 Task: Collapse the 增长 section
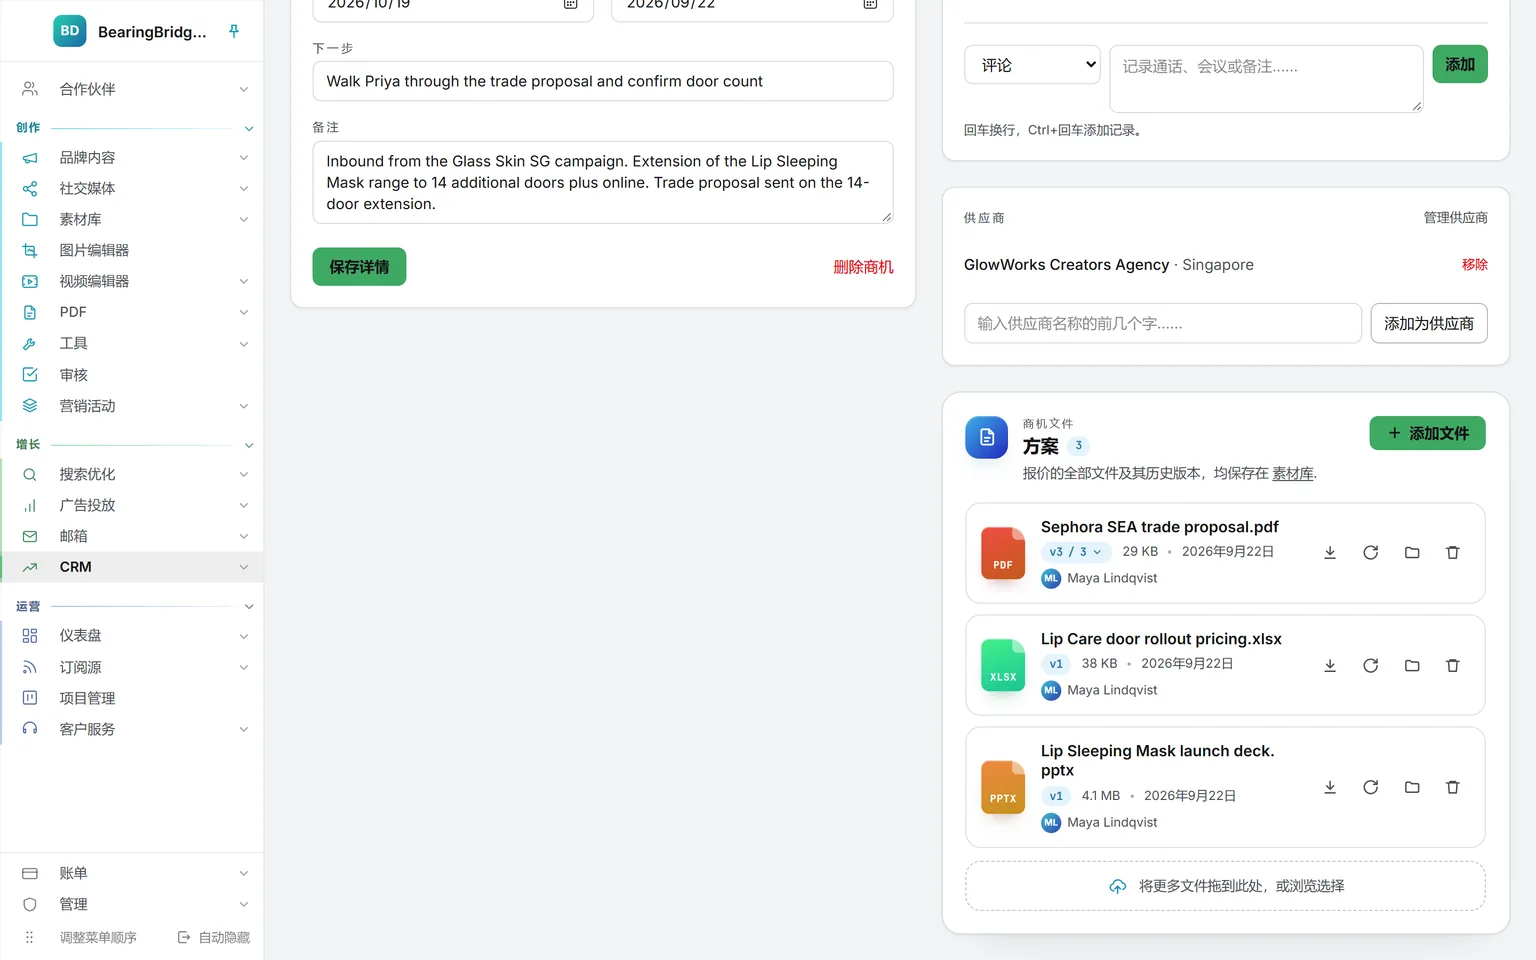249,445
